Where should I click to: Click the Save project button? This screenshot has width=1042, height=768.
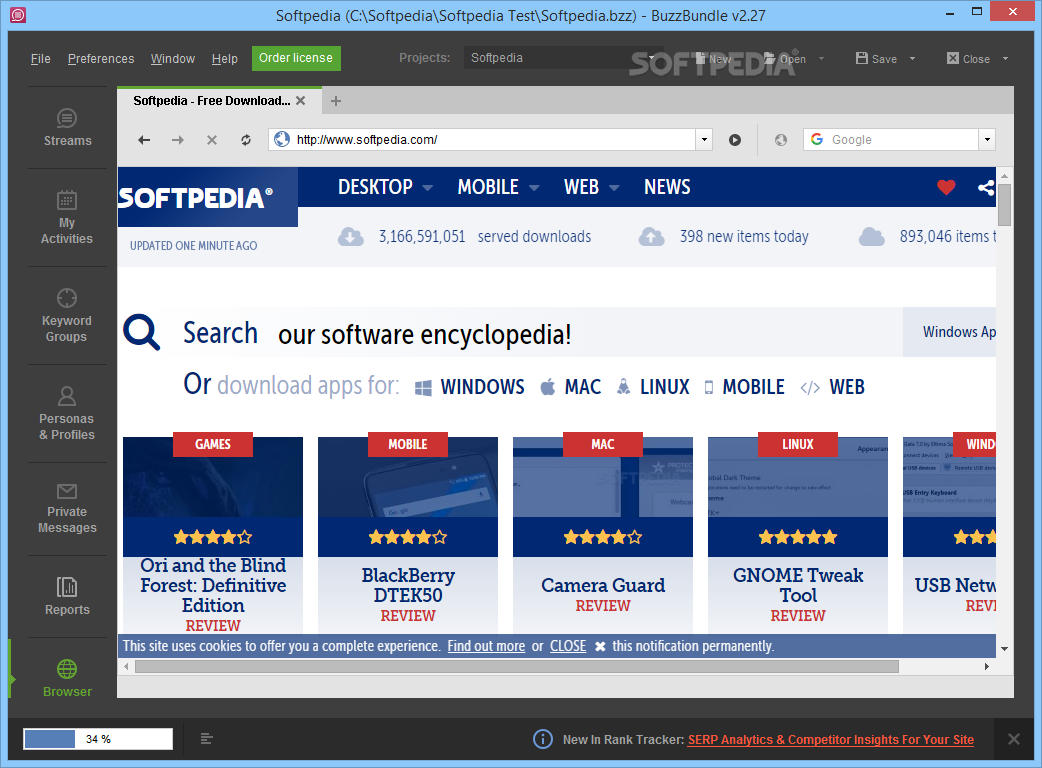coord(877,58)
